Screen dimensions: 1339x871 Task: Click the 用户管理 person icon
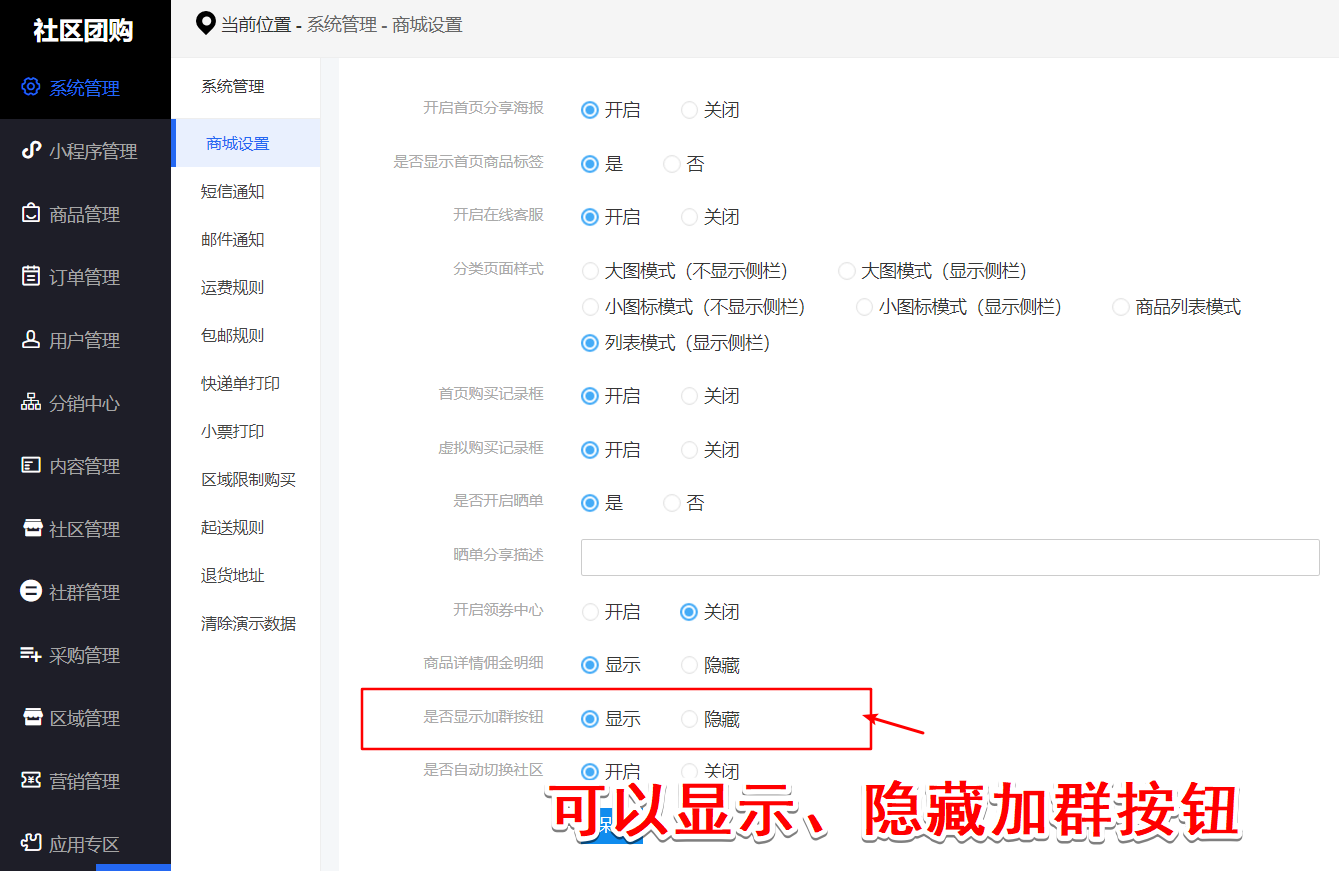coord(31,339)
